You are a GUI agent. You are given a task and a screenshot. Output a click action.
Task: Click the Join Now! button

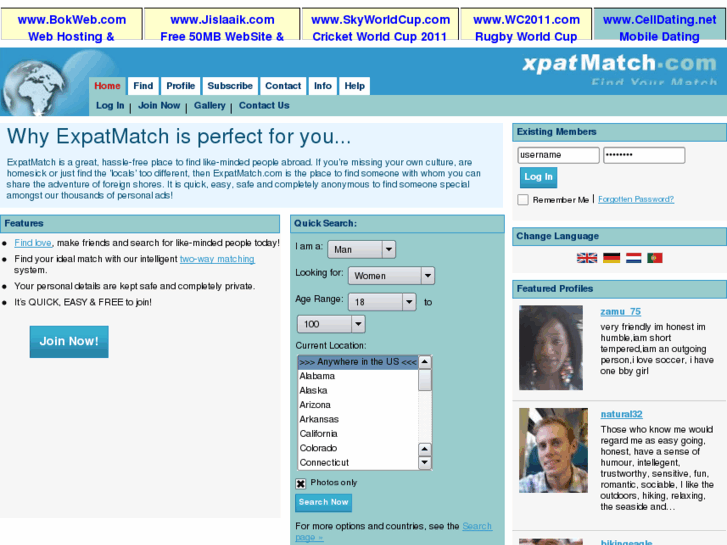[69, 342]
